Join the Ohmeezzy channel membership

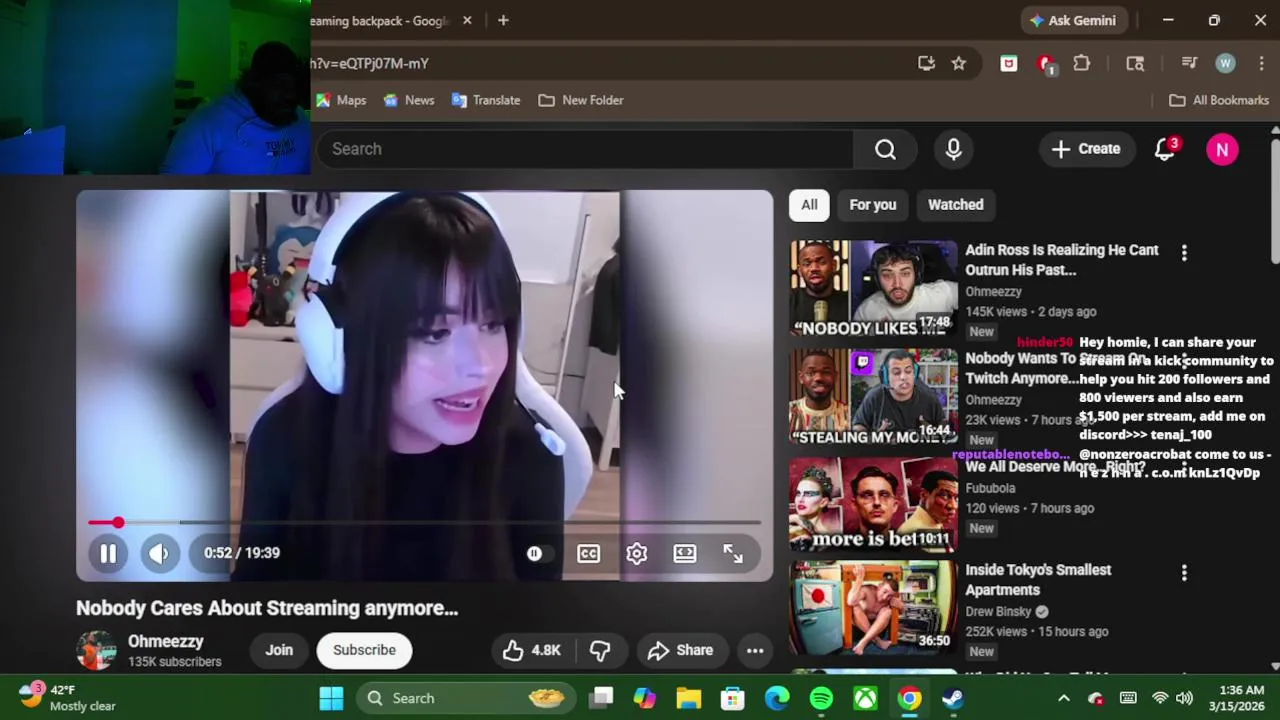pyautogui.click(x=279, y=650)
